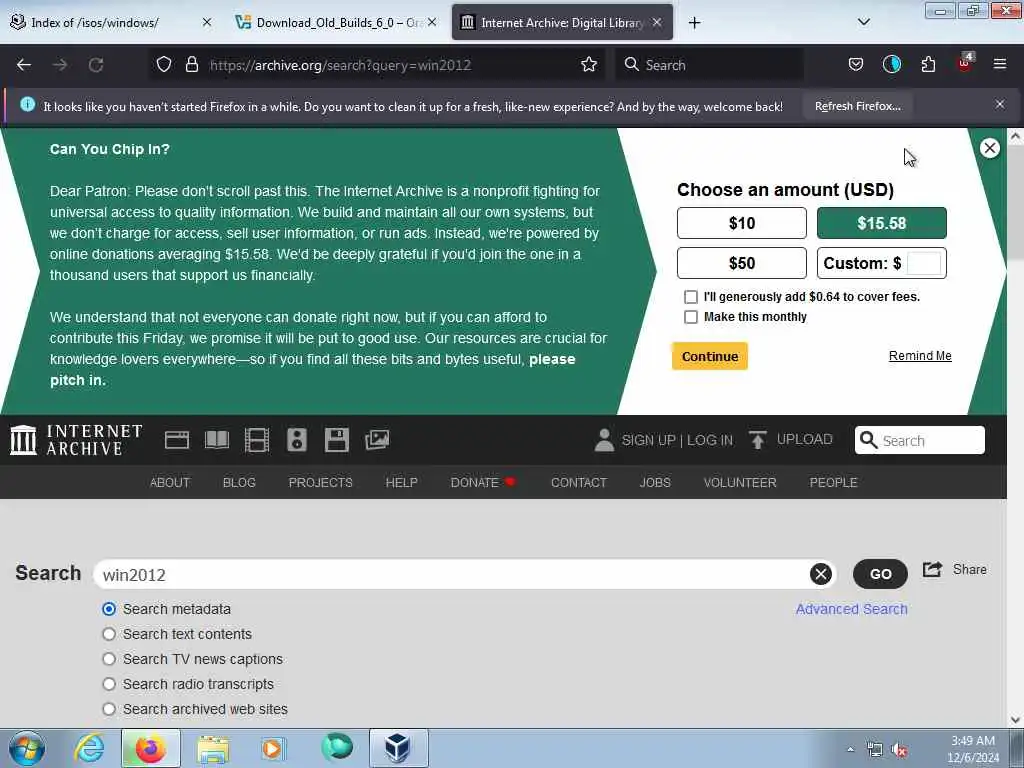Open the Pocket save icon

pos(856,65)
